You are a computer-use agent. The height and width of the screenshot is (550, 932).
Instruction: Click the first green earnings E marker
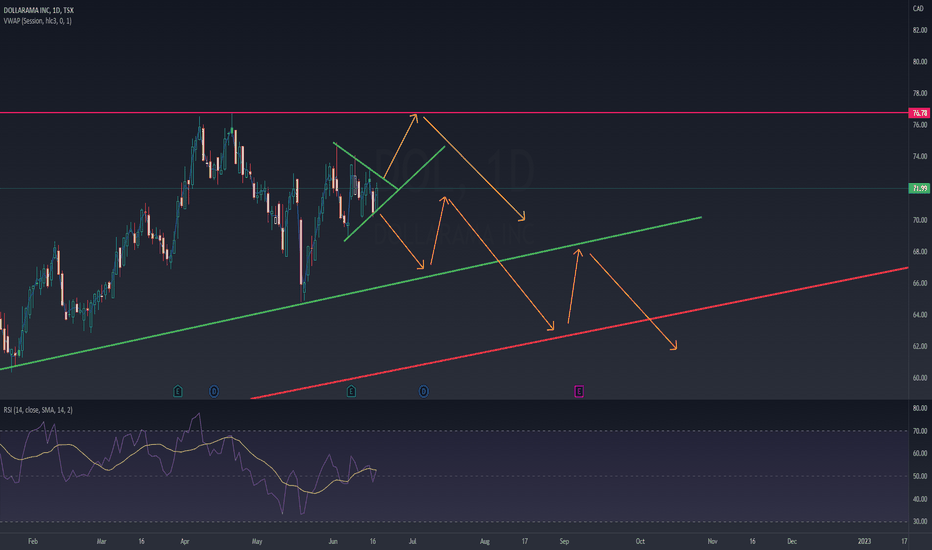pyautogui.click(x=178, y=391)
